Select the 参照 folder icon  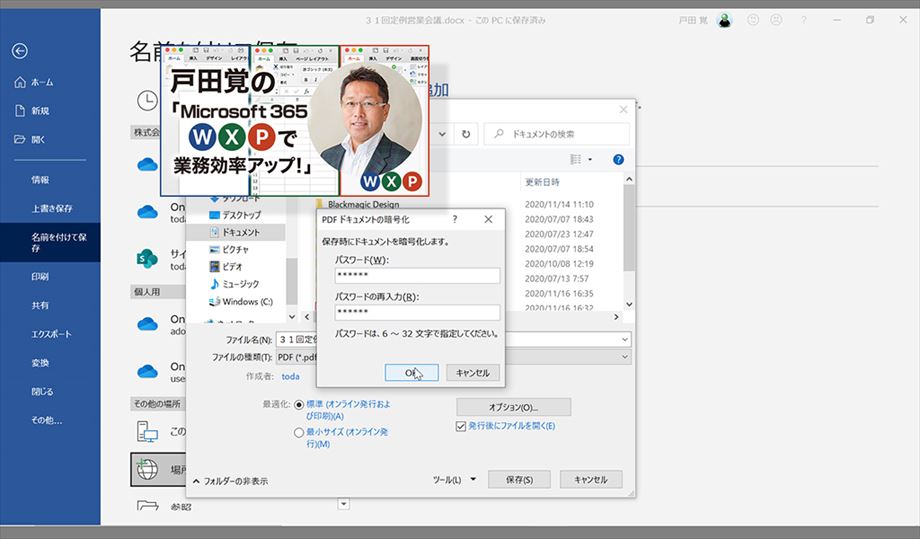pyautogui.click(x=147, y=506)
